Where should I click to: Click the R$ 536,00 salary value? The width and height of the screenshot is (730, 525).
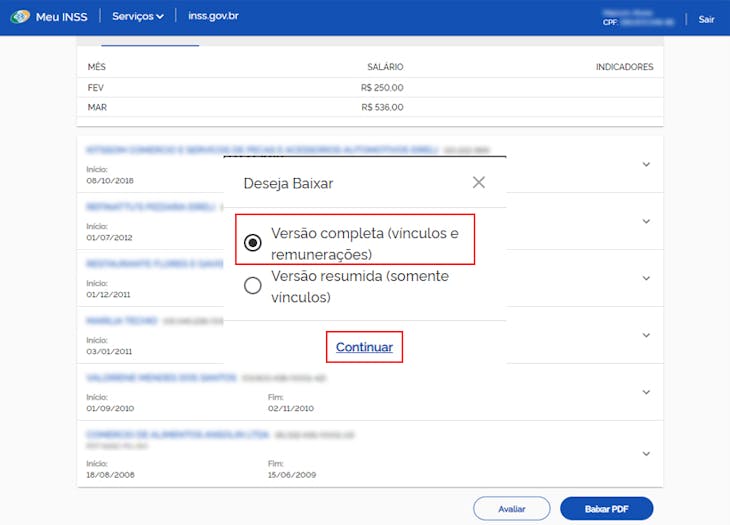tap(382, 107)
